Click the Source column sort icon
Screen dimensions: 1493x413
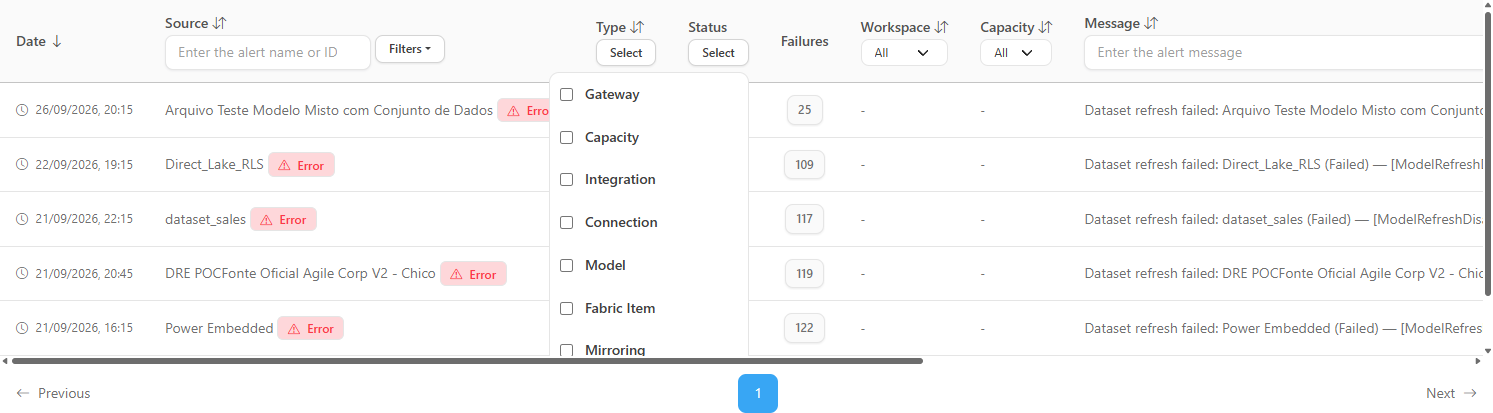[220, 23]
